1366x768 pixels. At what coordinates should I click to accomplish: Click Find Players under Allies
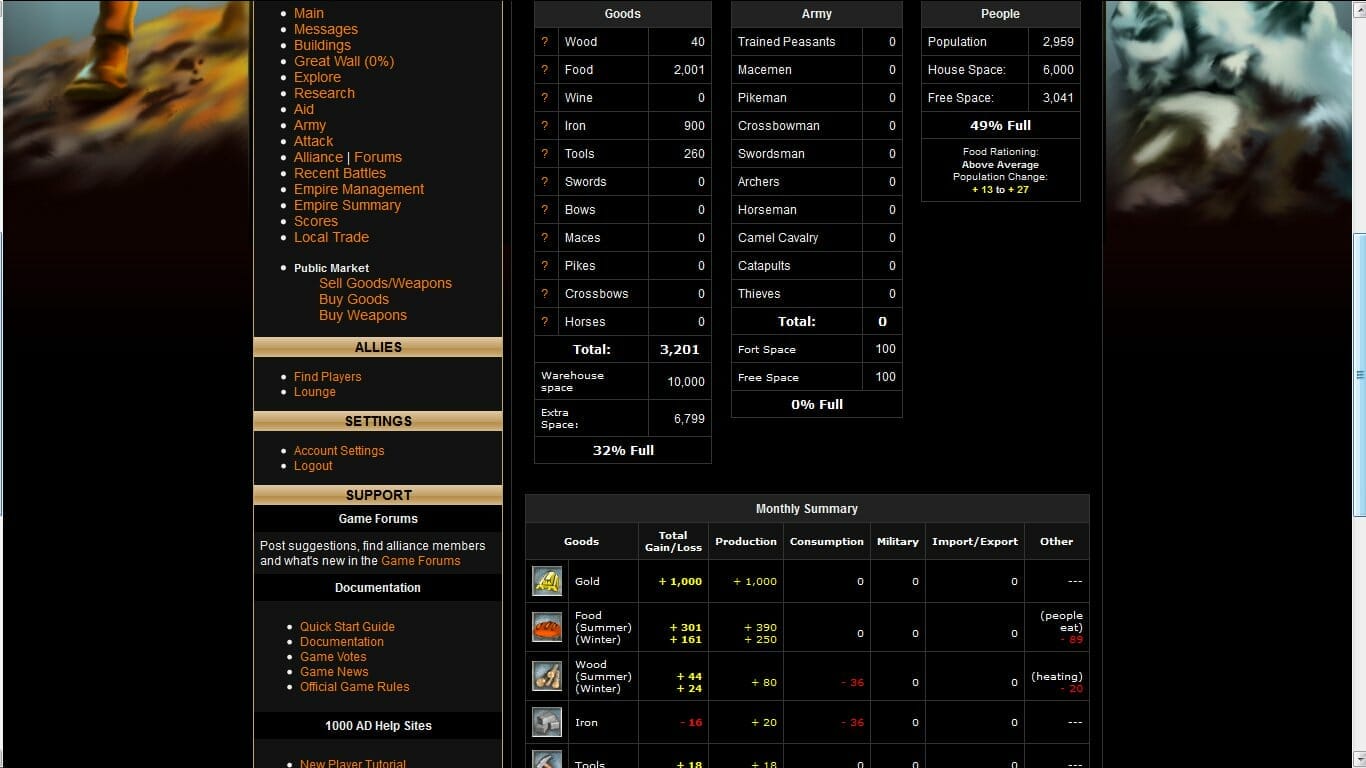[x=327, y=377]
